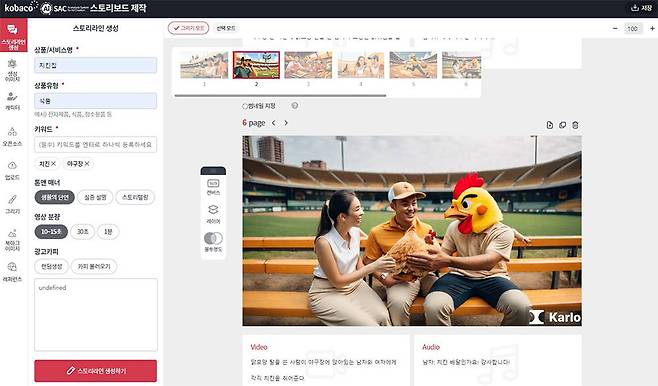
Task: Click the 저장 button in top bar
Action: coord(642,8)
